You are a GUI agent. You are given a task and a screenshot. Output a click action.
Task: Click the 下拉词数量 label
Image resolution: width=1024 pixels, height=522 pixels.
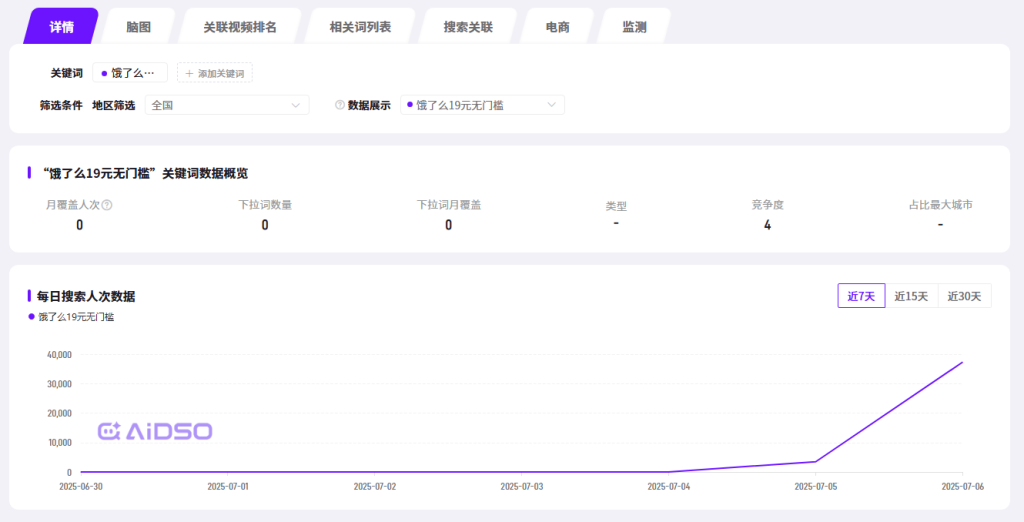click(x=264, y=204)
